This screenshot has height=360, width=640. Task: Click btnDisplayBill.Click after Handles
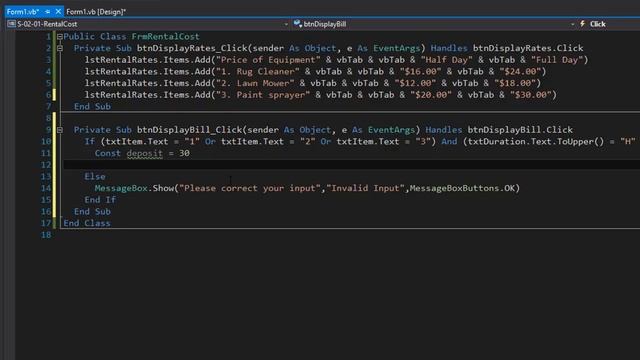click(520, 130)
